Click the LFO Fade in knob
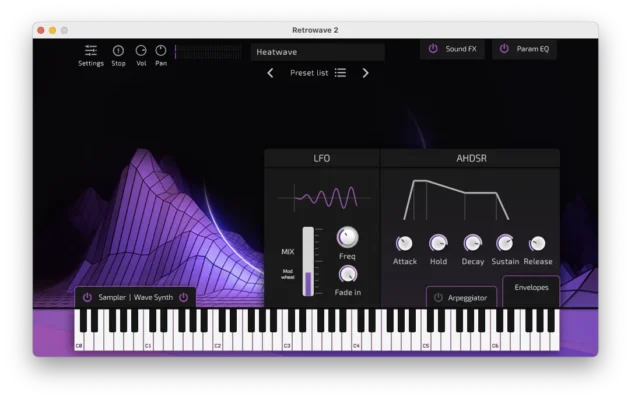Image resolution: width=631 pixels, height=400 pixels. (347, 274)
